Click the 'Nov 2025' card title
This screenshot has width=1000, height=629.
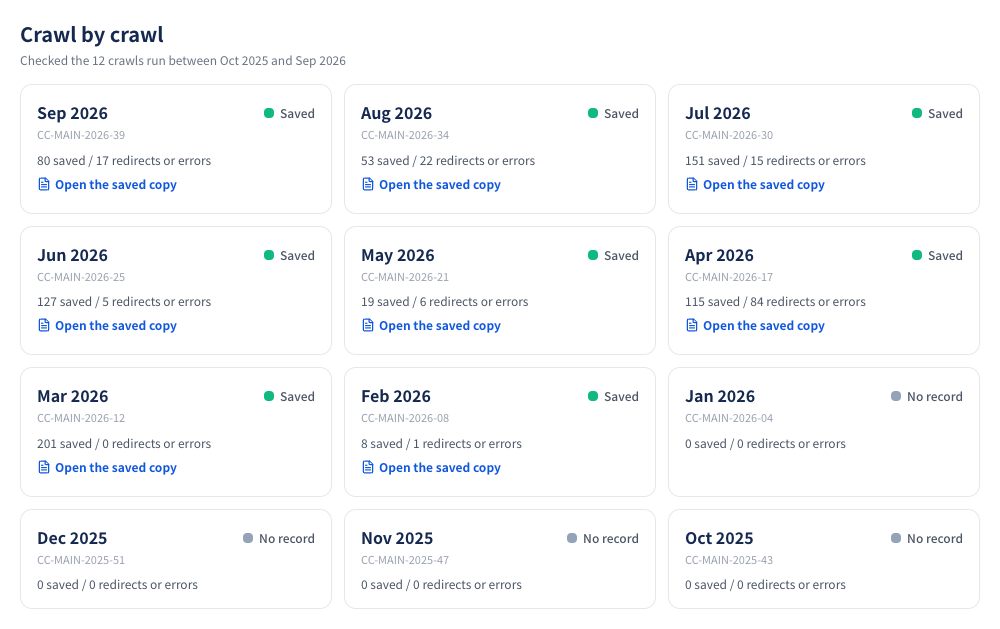coord(397,538)
